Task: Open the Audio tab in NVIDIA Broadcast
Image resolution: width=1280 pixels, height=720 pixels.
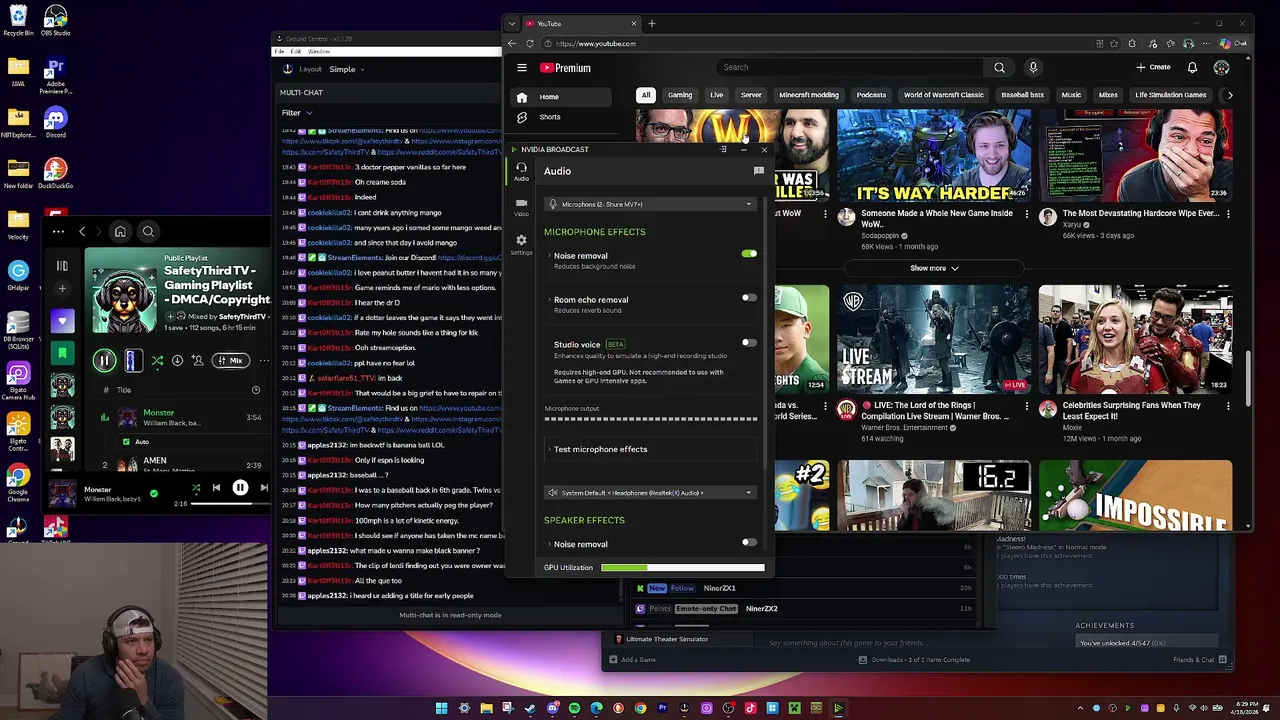Action: [x=521, y=171]
